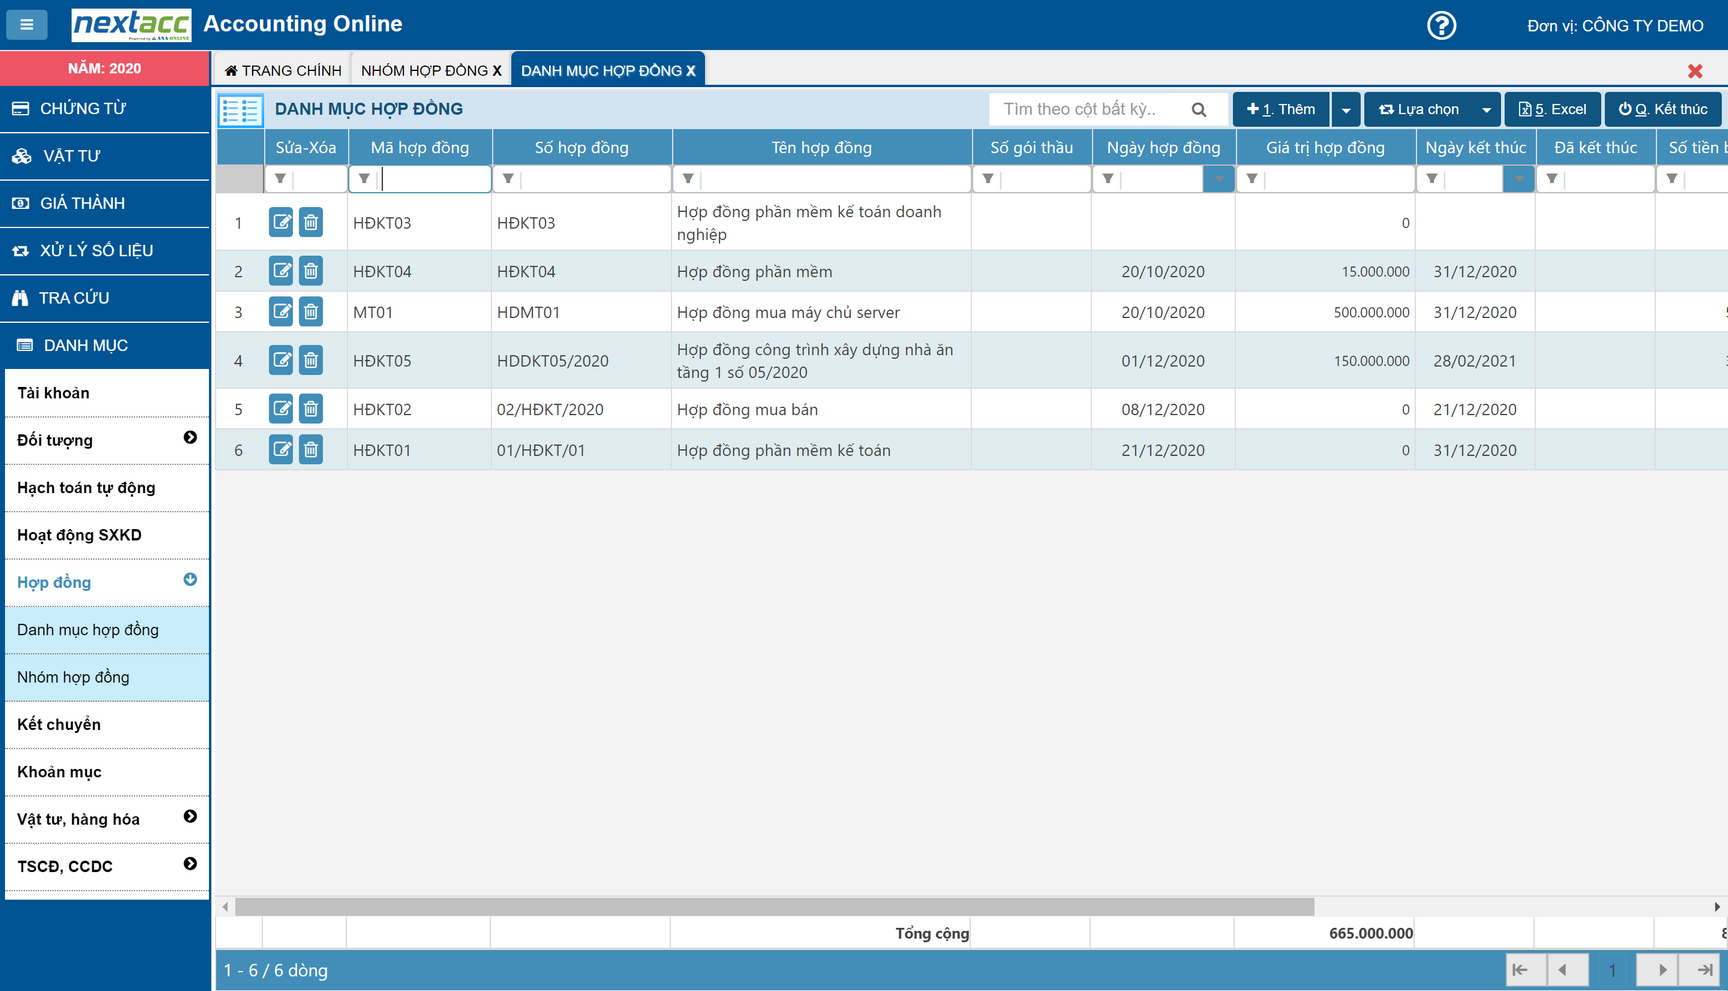Delete contract HĐKT05 using trash icon
The image size is (1728, 991).
(x=311, y=360)
